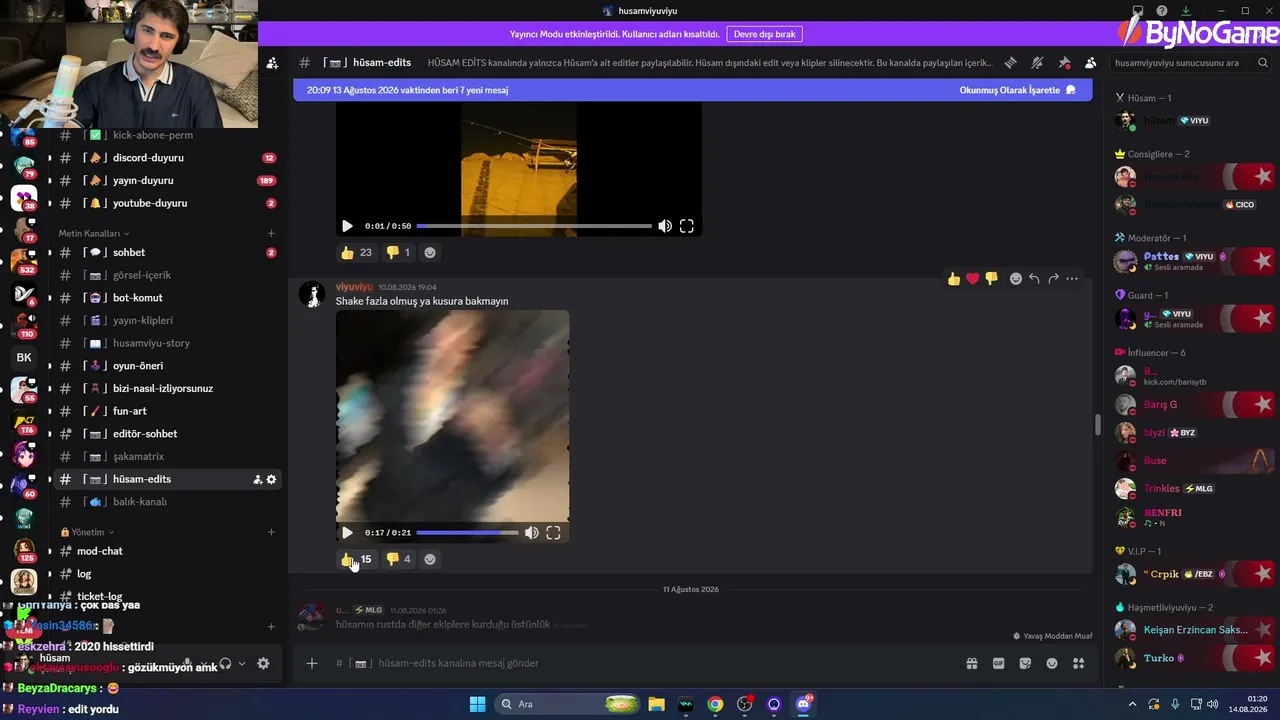
Task: Open the GIF picker
Action: tap(998, 663)
